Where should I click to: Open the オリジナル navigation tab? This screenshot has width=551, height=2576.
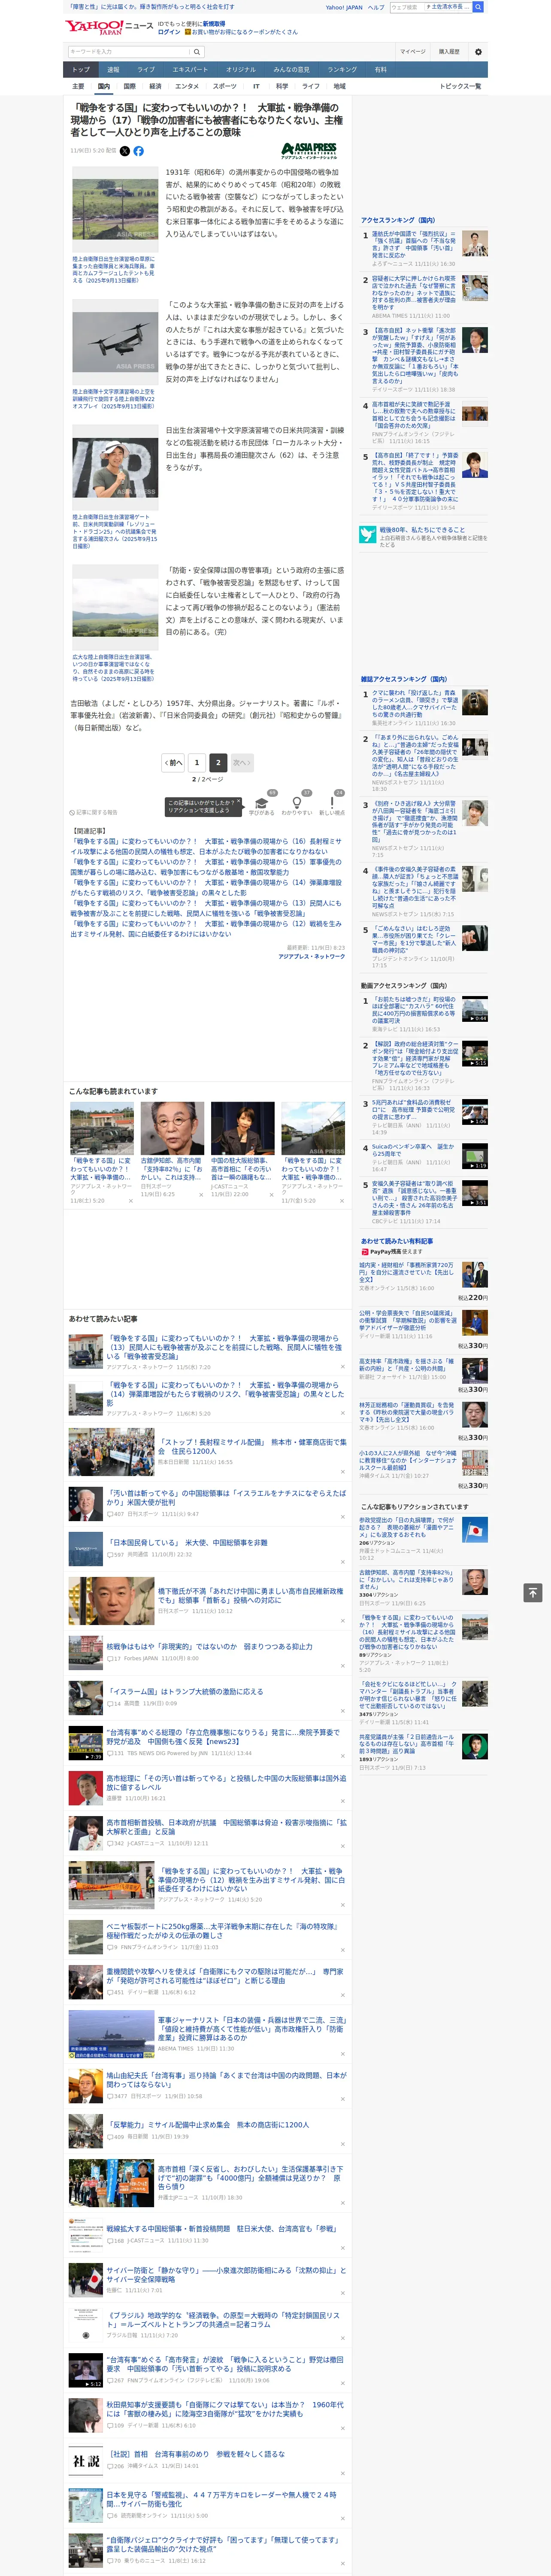(x=241, y=69)
